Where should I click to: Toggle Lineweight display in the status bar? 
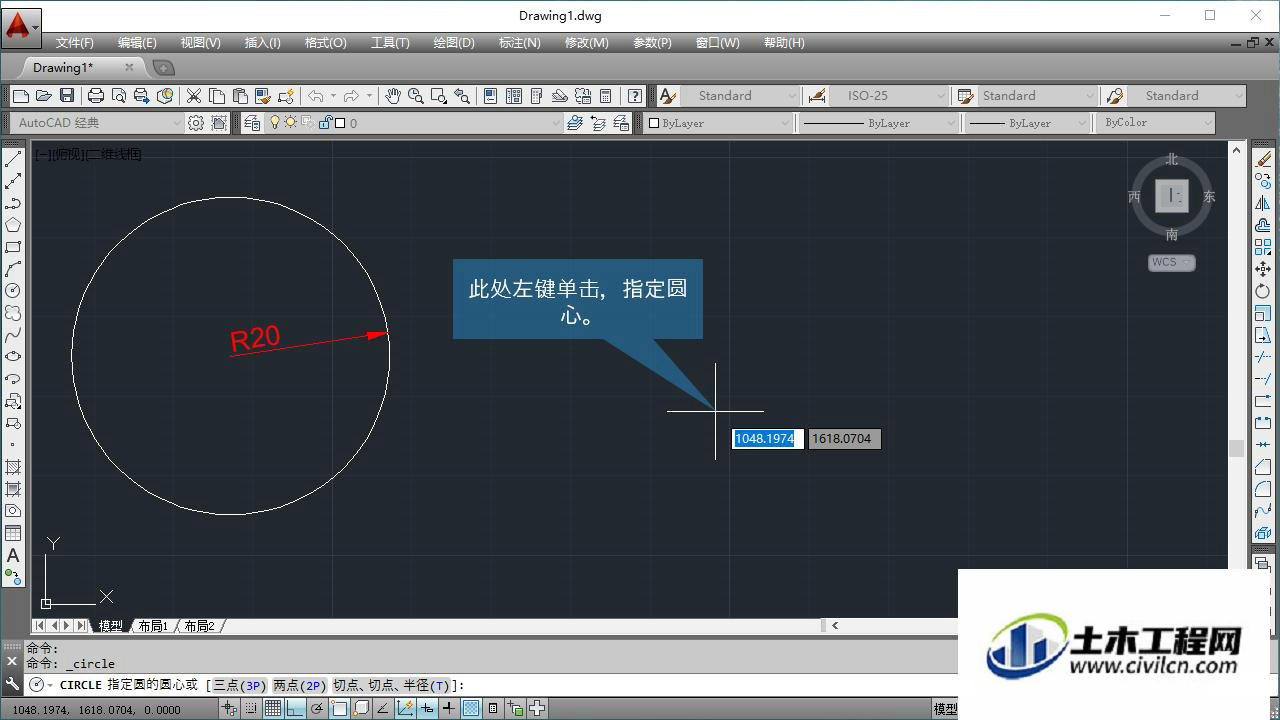coord(449,709)
